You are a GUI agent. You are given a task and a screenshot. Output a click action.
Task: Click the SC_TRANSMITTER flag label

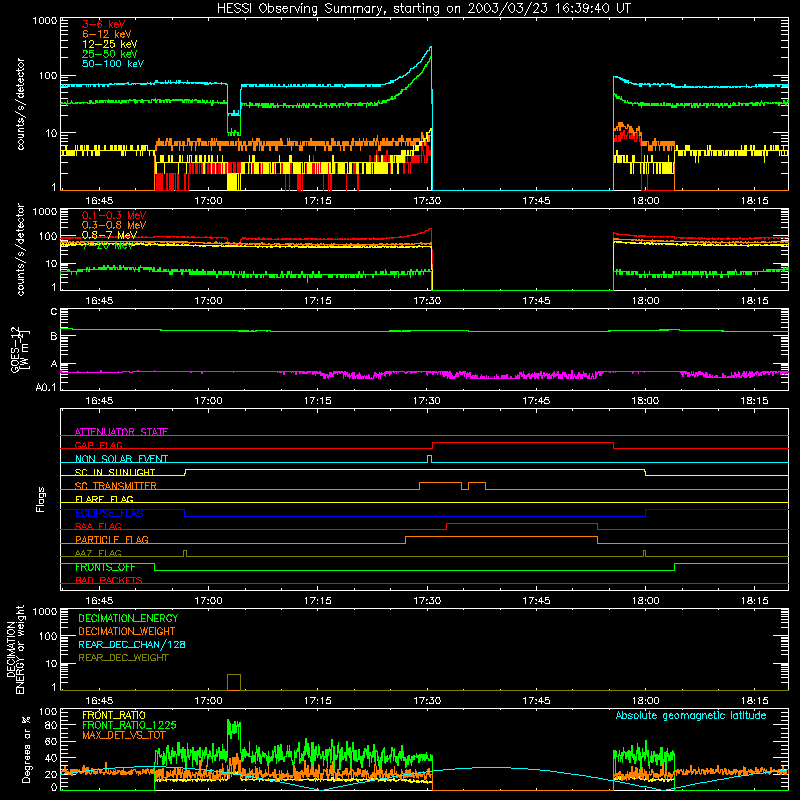(x=116, y=486)
